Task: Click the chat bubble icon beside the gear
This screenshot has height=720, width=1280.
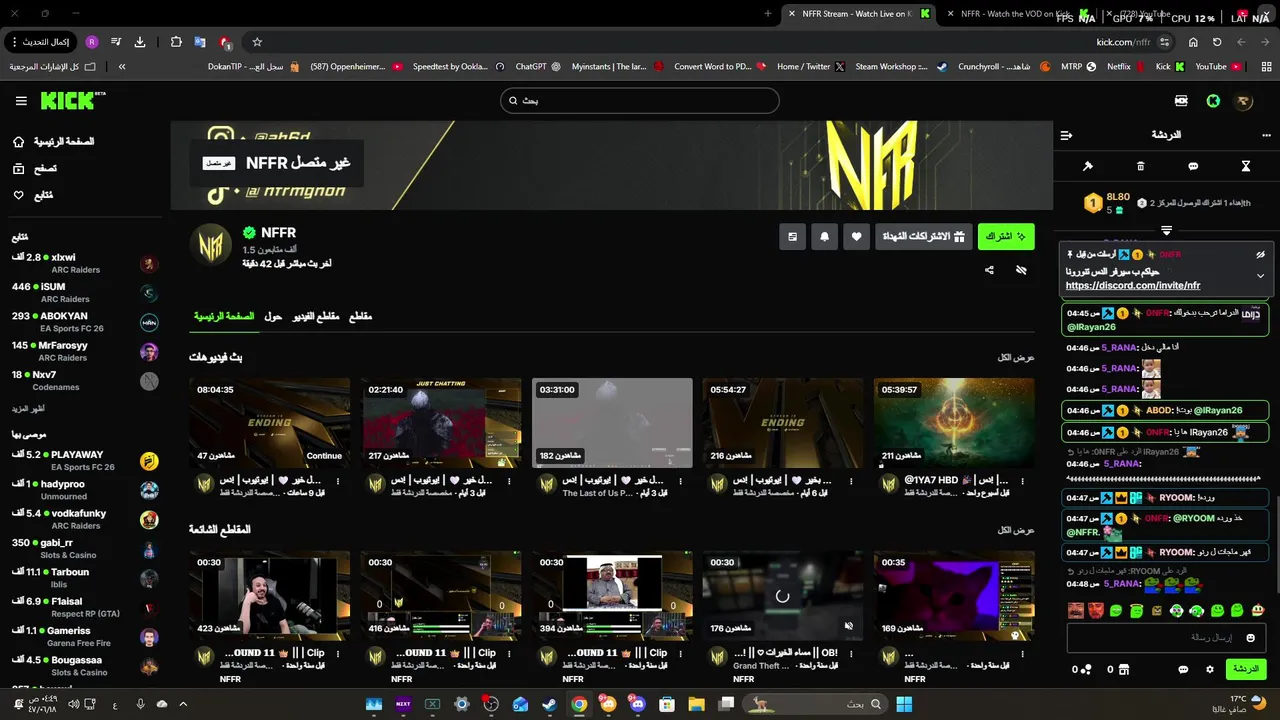Action: (x=1183, y=670)
